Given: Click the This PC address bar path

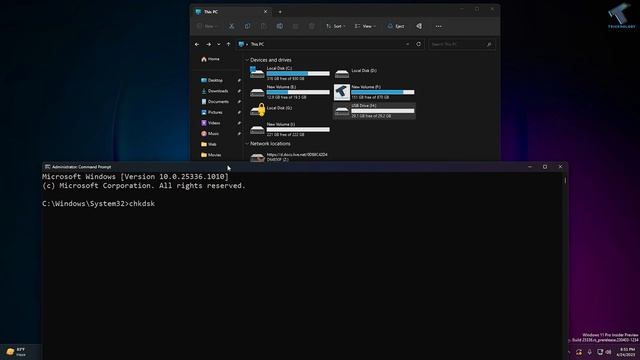Looking at the screenshot, I should [258, 44].
